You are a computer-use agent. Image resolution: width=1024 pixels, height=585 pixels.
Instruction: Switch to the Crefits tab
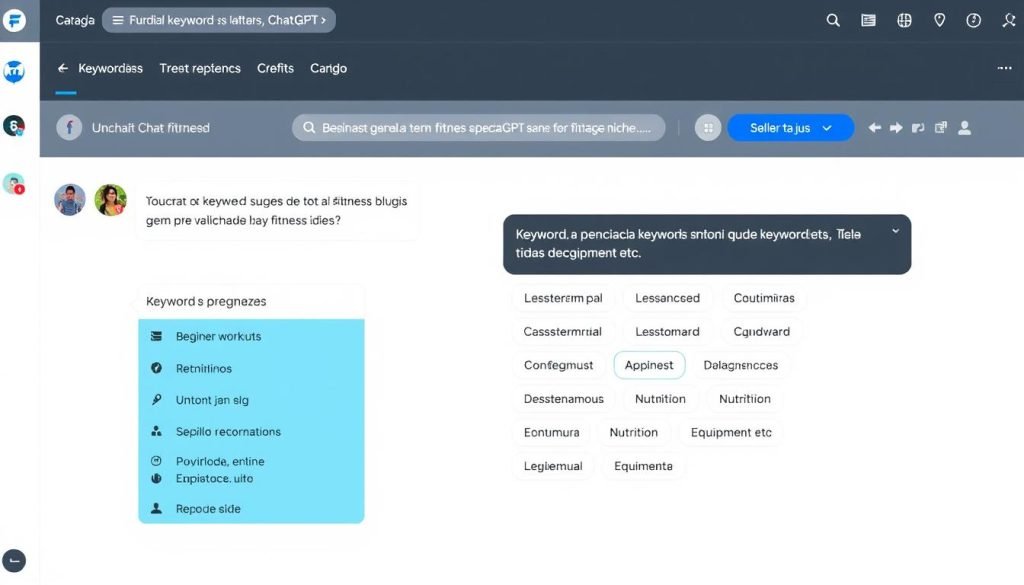coord(275,68)
